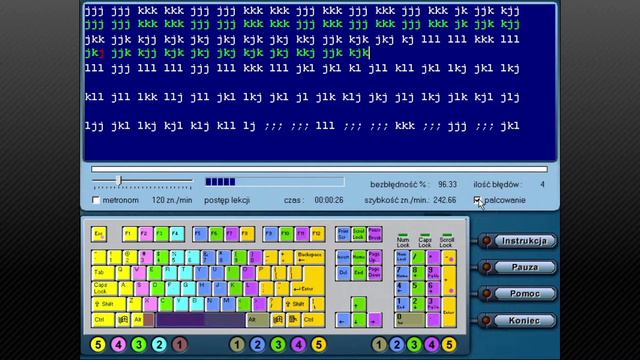
Task: Enable the metronom checkbox
Action: (96, 200)
